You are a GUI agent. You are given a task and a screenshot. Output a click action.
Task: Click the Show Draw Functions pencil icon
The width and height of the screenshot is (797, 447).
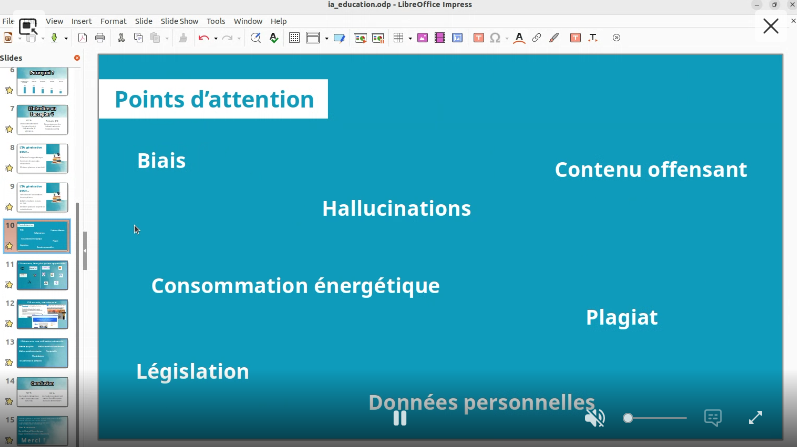pyautogui.click(x=554, y=38)
